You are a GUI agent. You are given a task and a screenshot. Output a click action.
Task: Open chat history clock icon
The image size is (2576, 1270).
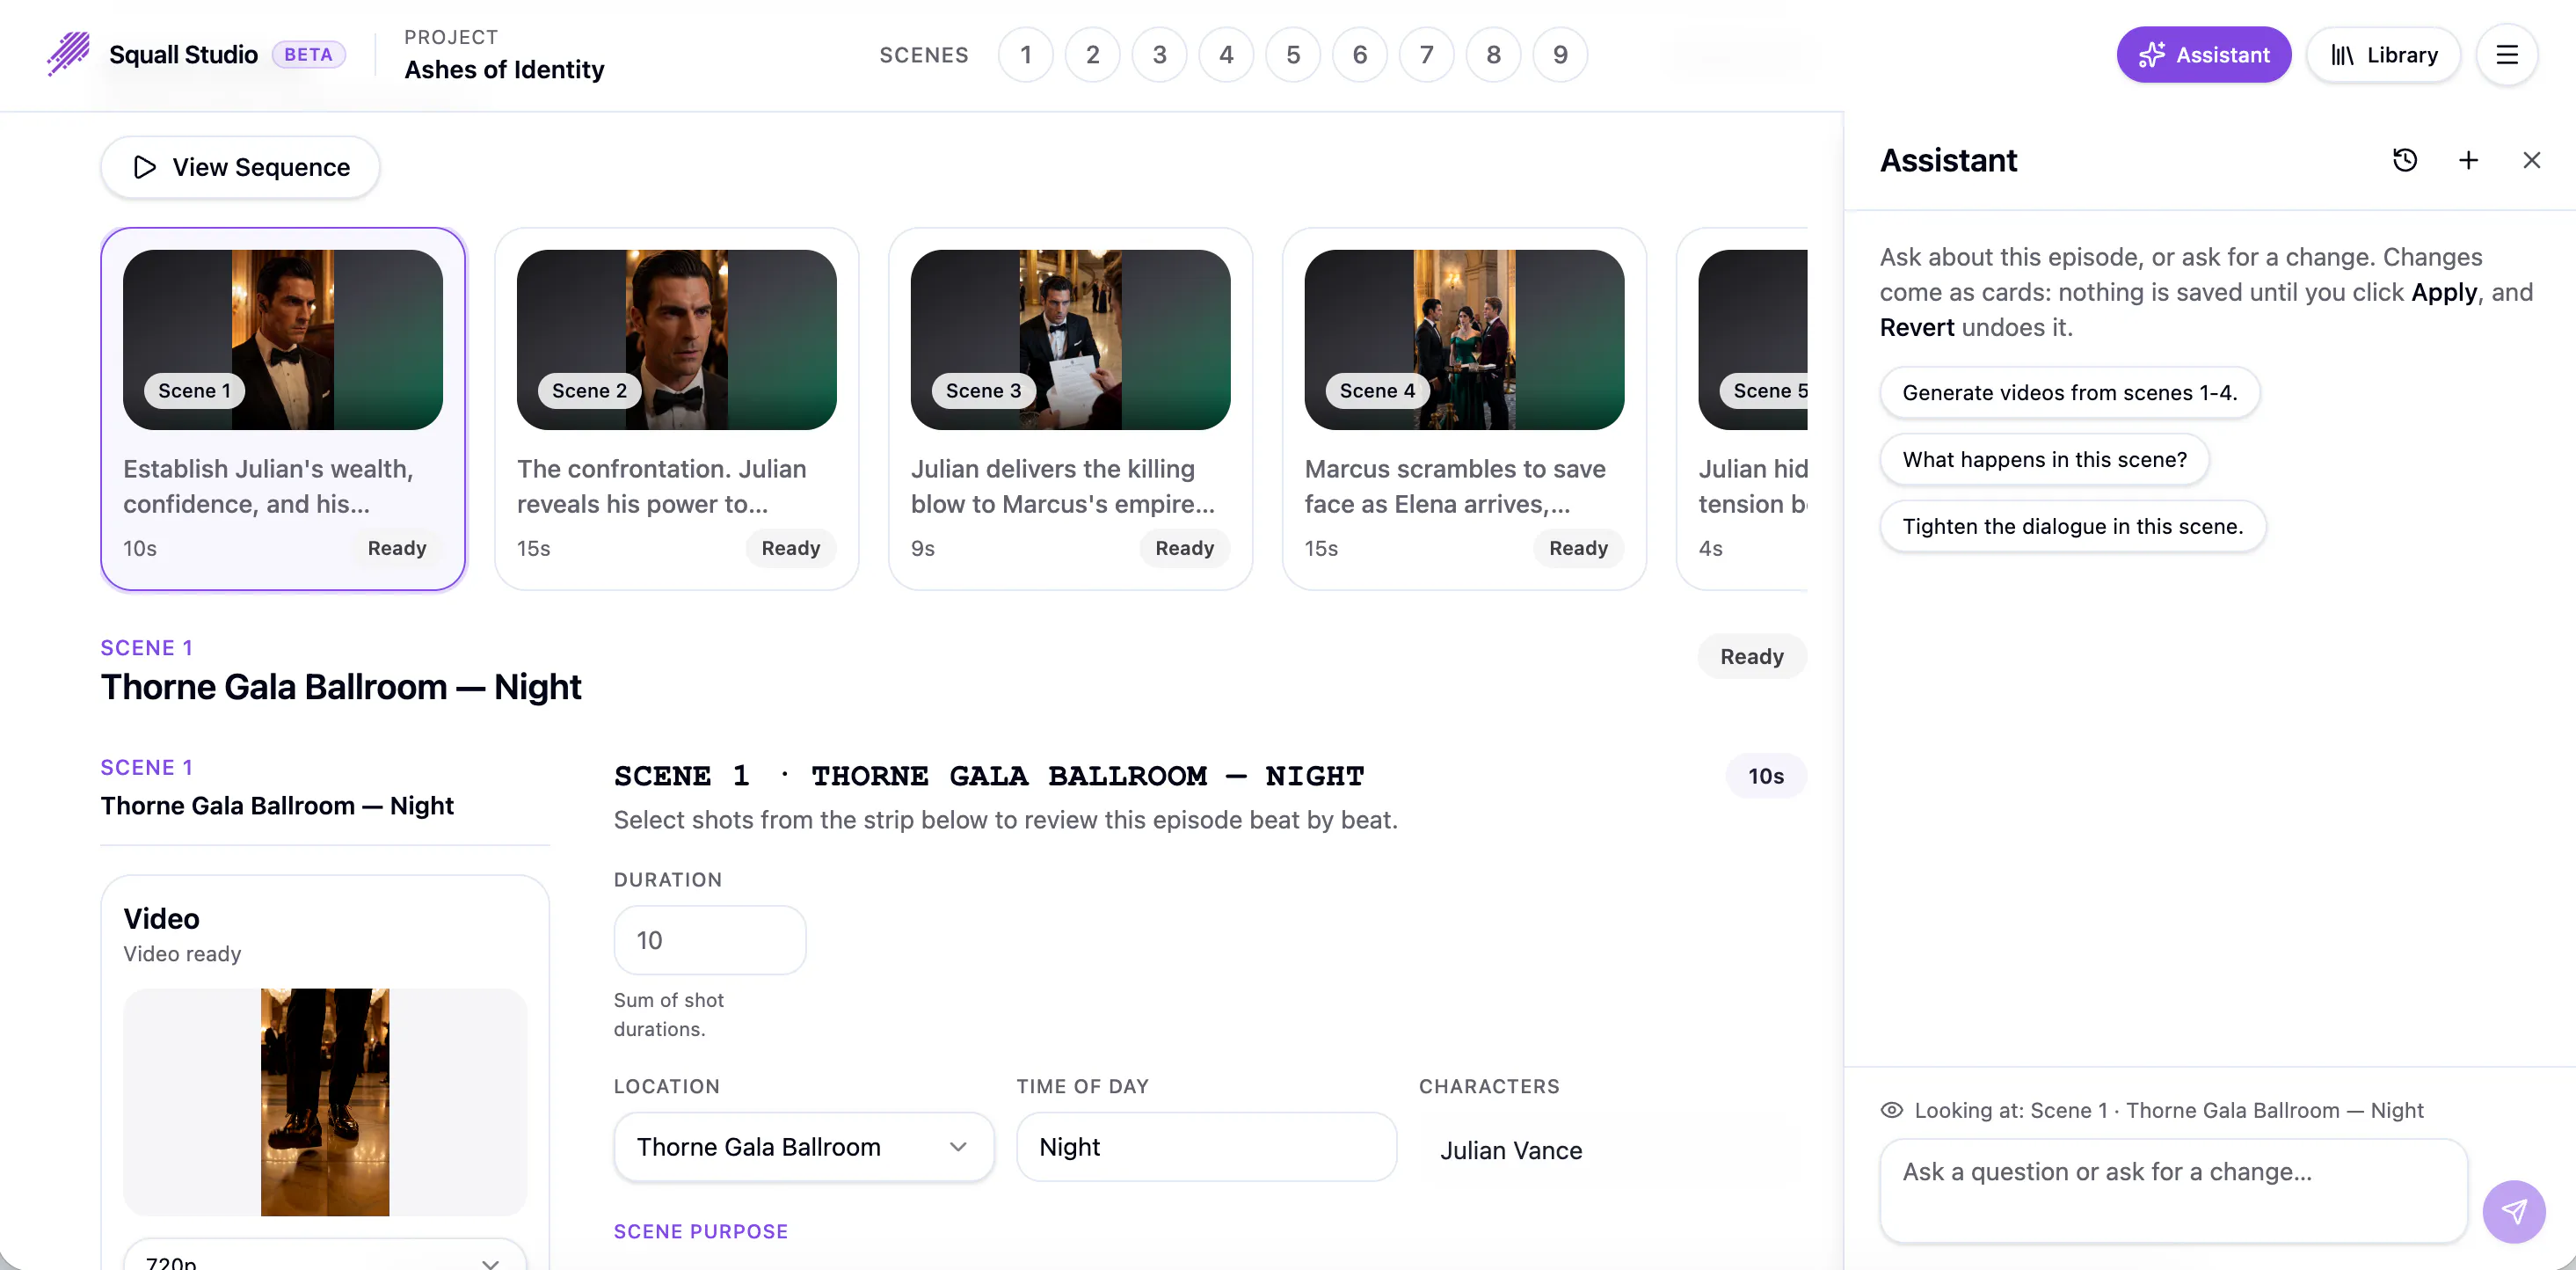(2405, 160)
